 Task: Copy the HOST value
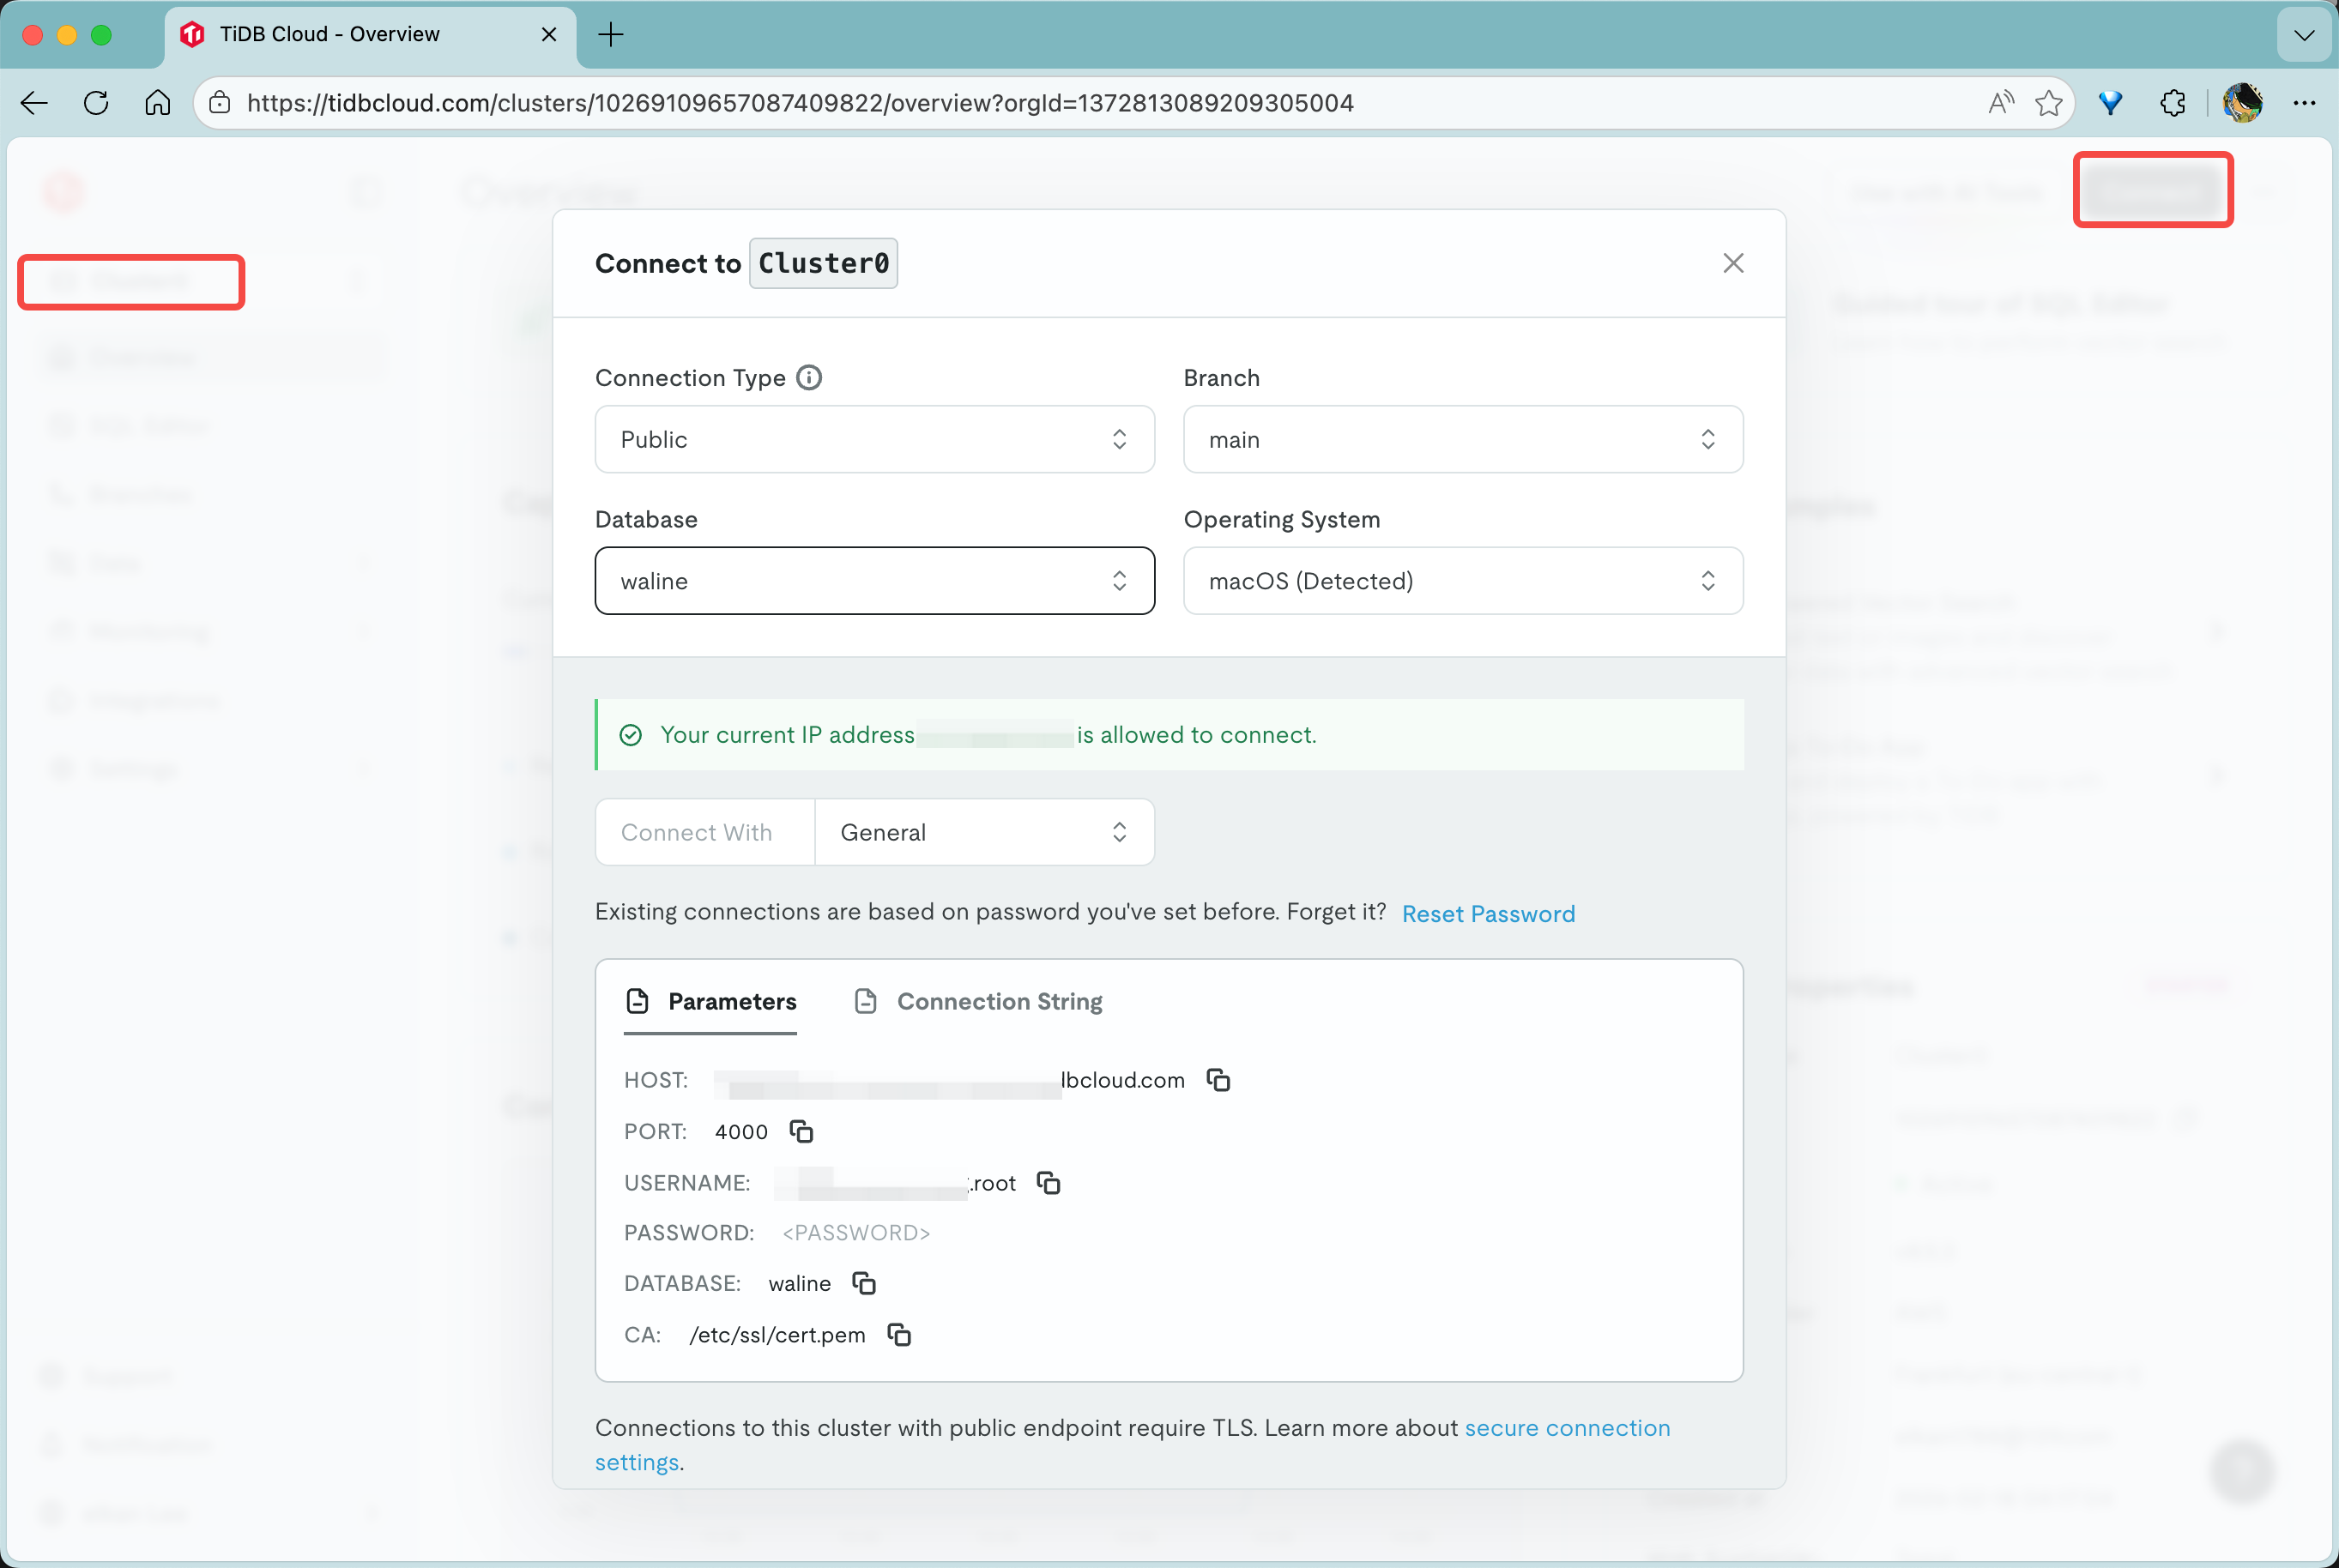point(1217,1080)
